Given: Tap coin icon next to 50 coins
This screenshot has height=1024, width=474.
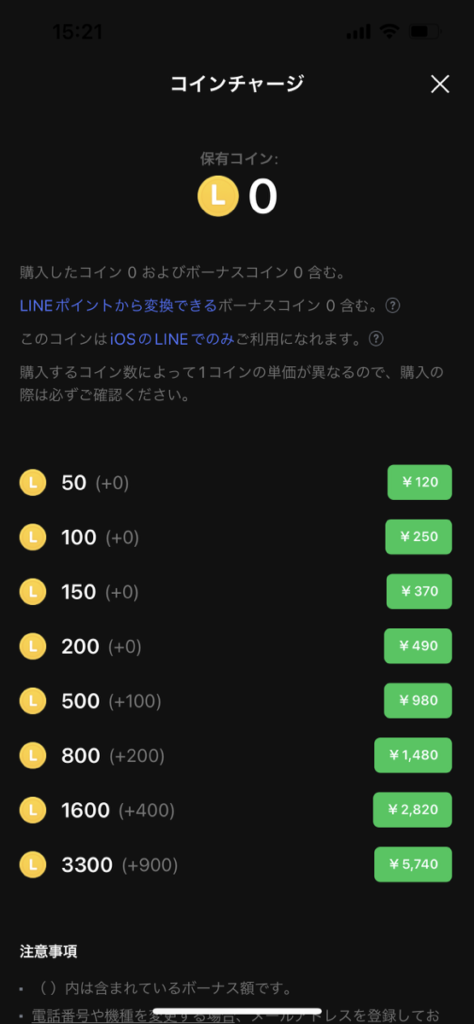Looking at the screenshot, I should [33, 483].
